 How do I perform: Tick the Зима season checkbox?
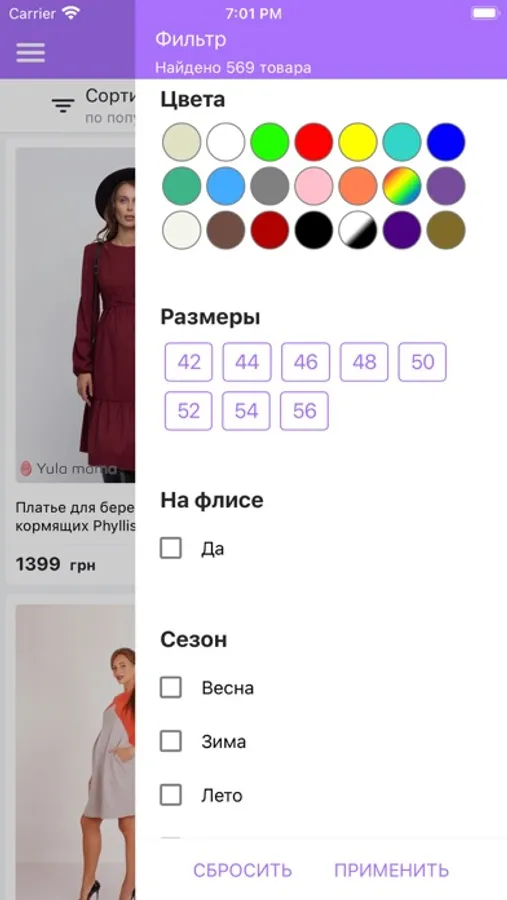click(x=171, y=741)
